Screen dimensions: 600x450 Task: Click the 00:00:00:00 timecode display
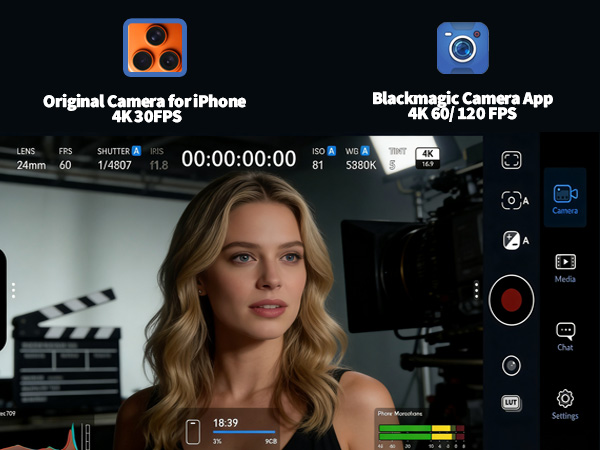(239, 158)
